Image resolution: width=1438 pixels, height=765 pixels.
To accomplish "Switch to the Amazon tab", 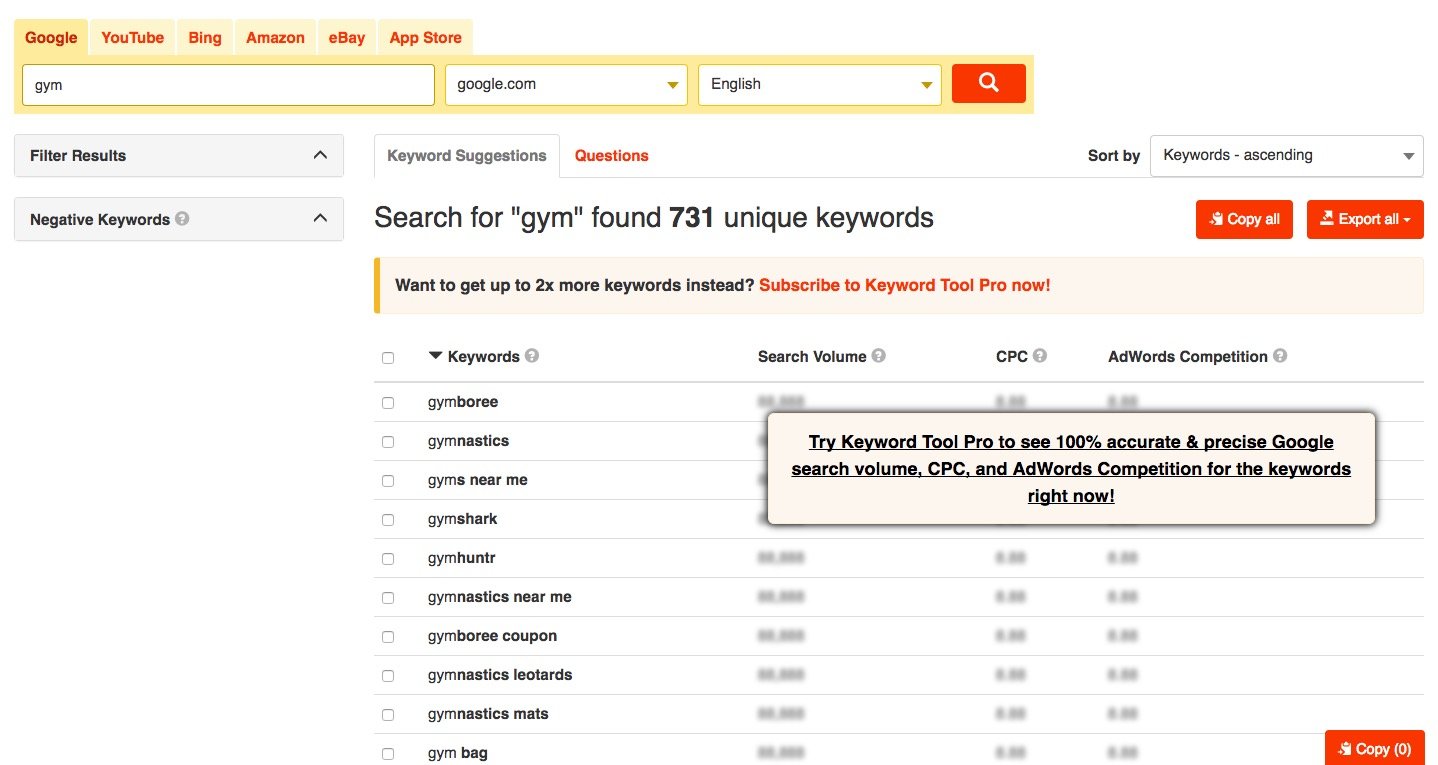I will point(275,37).
